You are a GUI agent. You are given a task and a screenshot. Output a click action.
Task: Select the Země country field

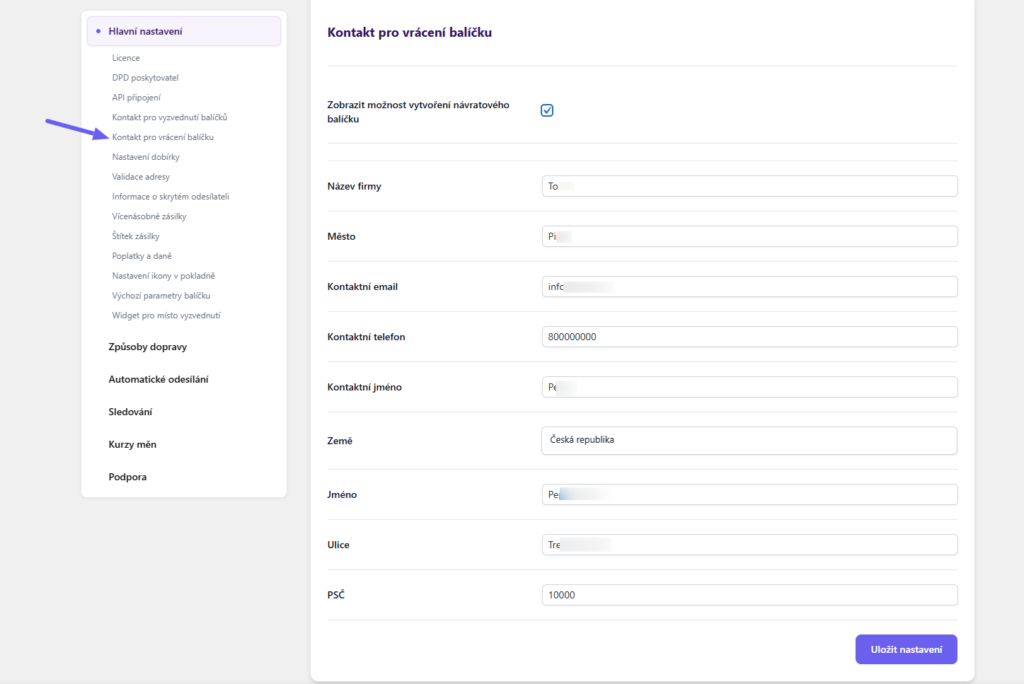pyautogui.click(x=748, y=440)
